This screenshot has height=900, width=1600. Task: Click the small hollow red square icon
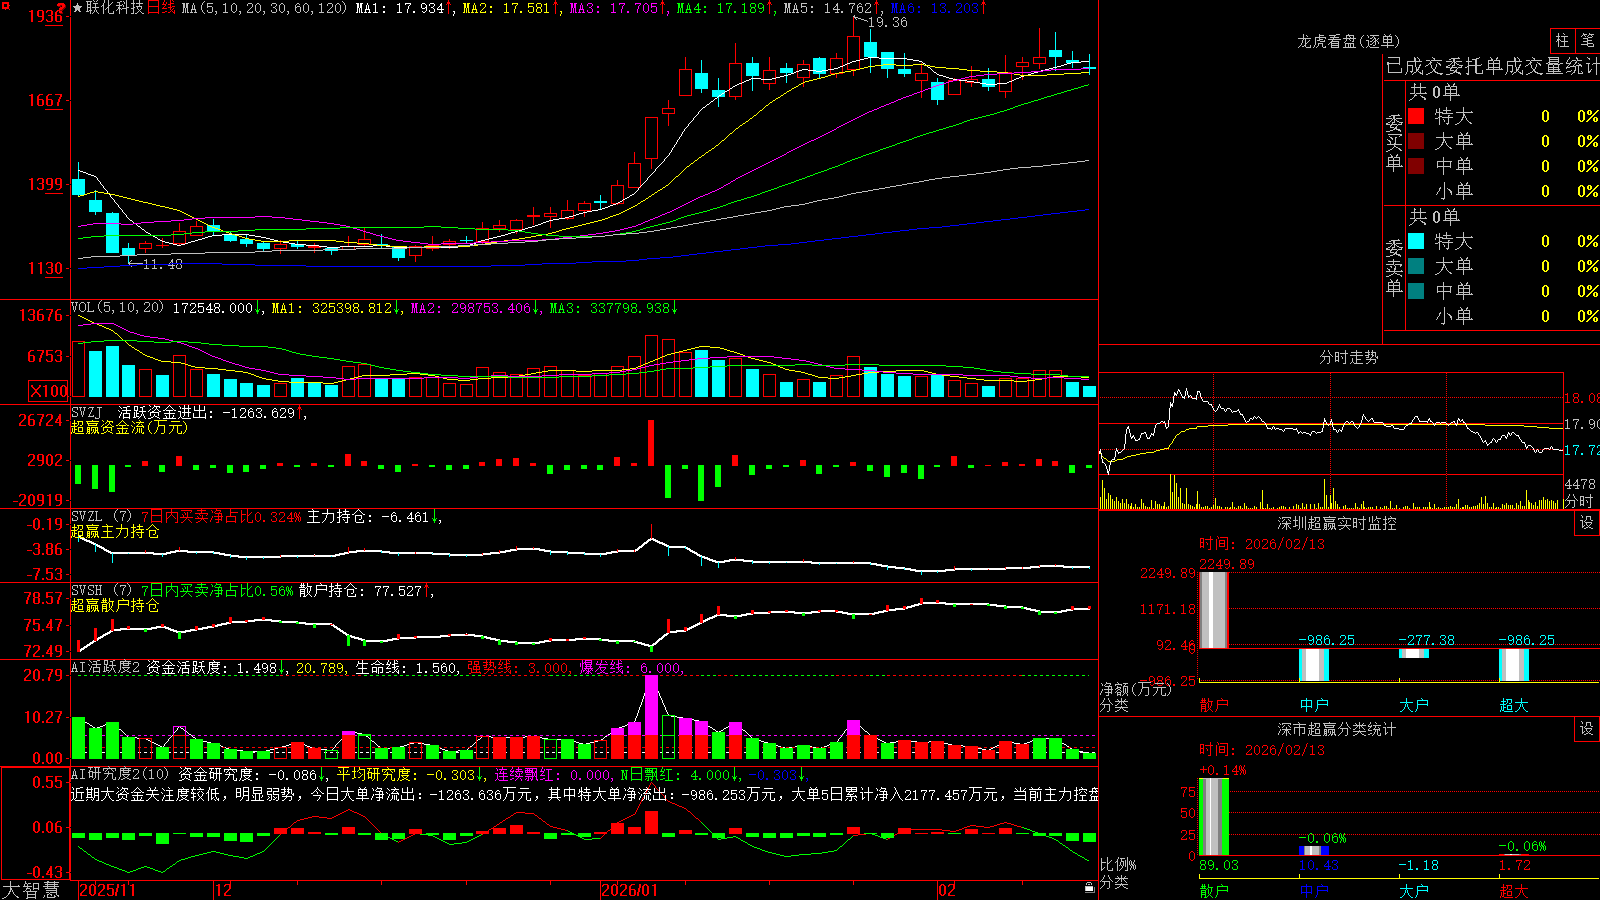coord(5,7)
